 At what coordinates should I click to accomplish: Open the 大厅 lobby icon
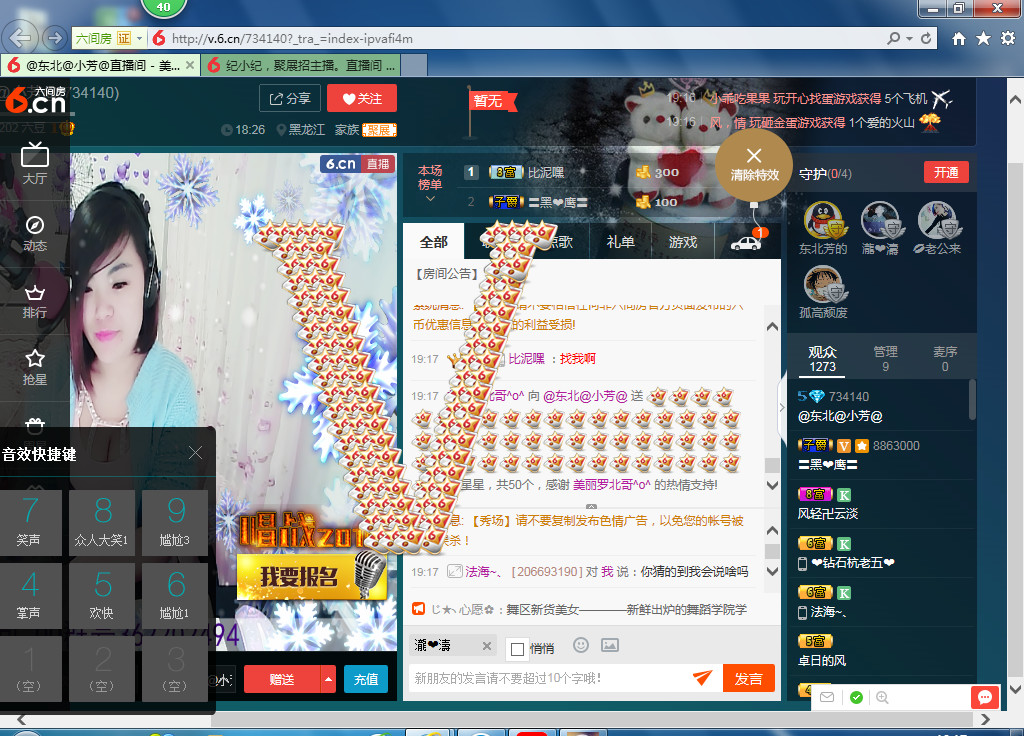[x=35, y=163]
